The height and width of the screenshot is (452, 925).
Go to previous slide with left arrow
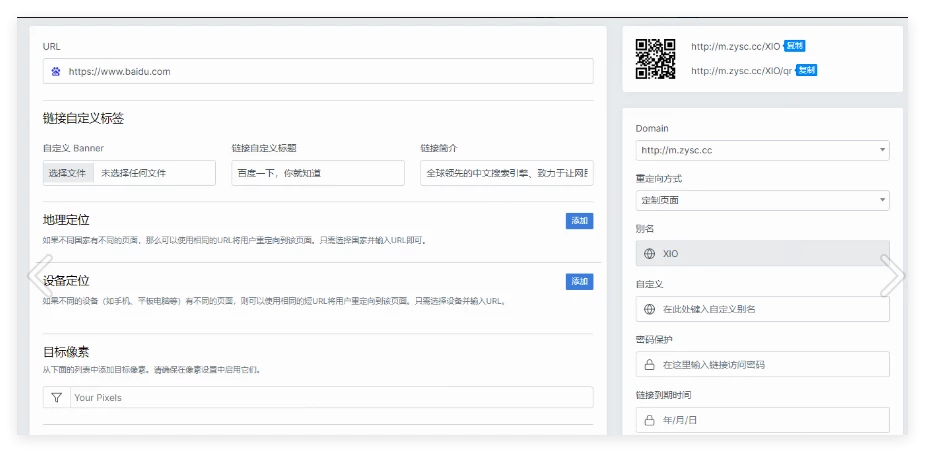38,275
